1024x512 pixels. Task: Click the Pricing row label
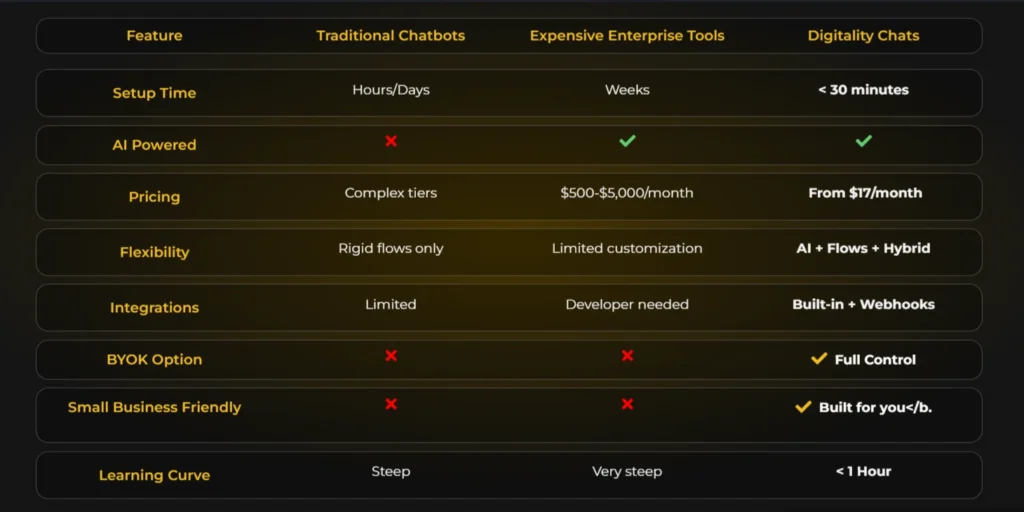pos(154,197)
